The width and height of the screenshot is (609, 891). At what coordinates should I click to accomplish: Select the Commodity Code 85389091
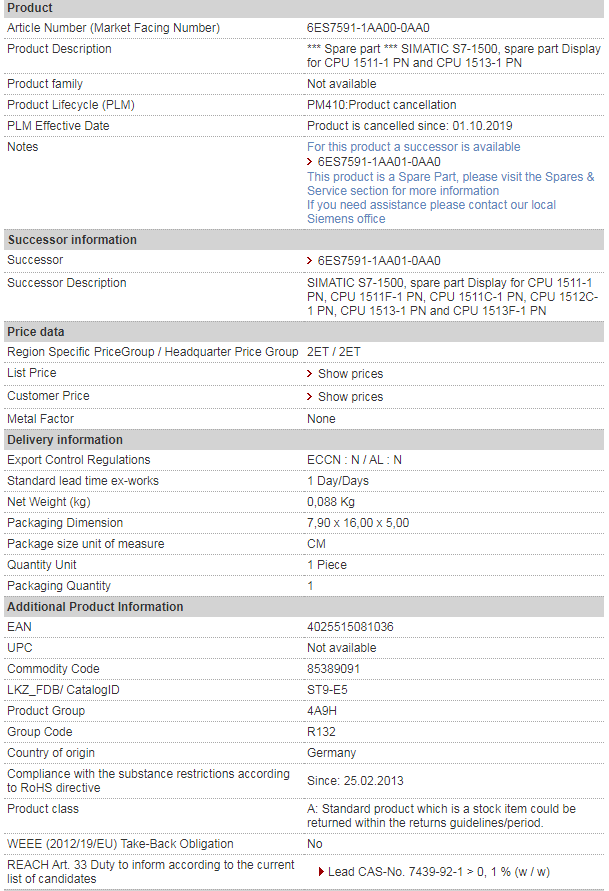pos(333,669)
